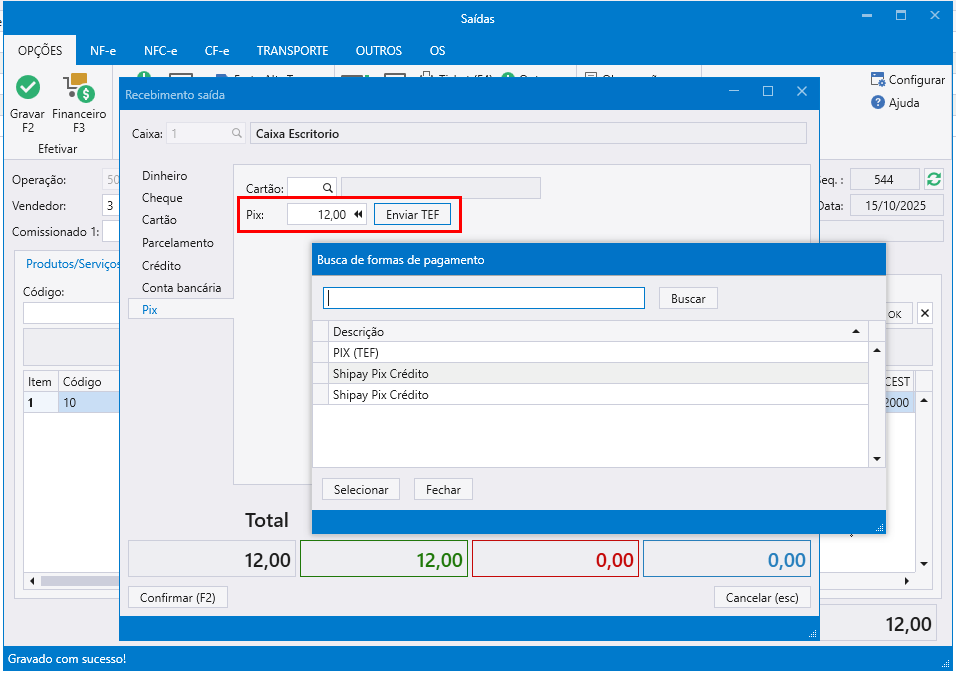The image size is (956, 675).
Task: Open the TRANSPORTE ribbon tab
Action: 292,50
